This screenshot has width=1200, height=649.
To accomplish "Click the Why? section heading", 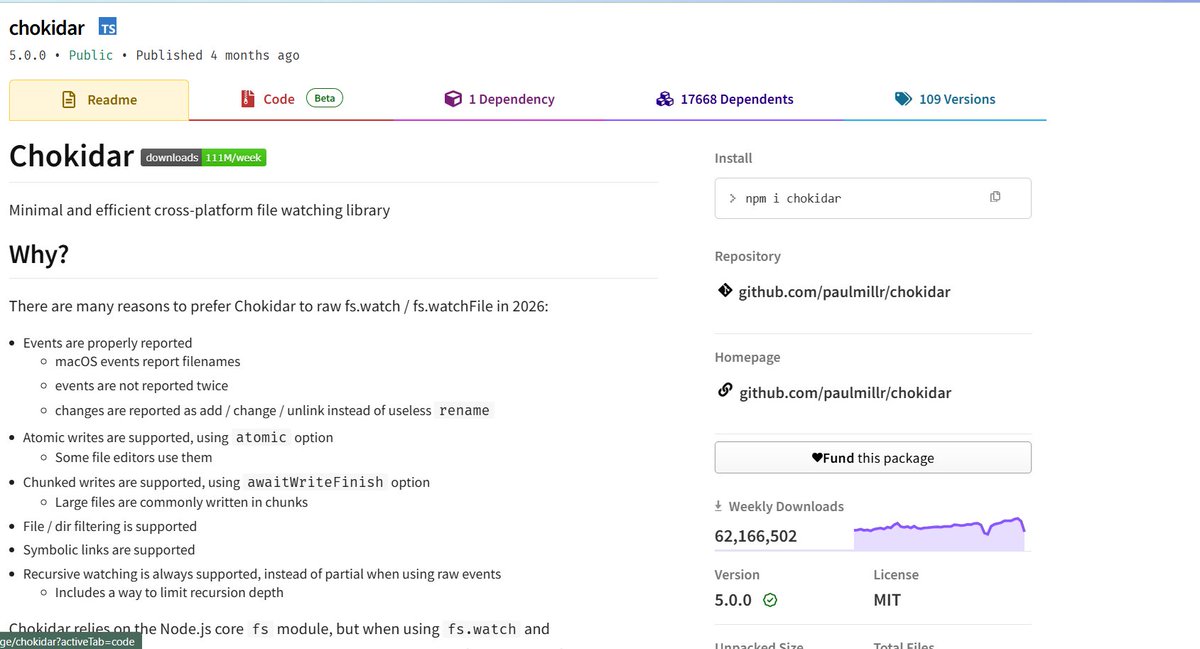I will (x=39, y=254).
